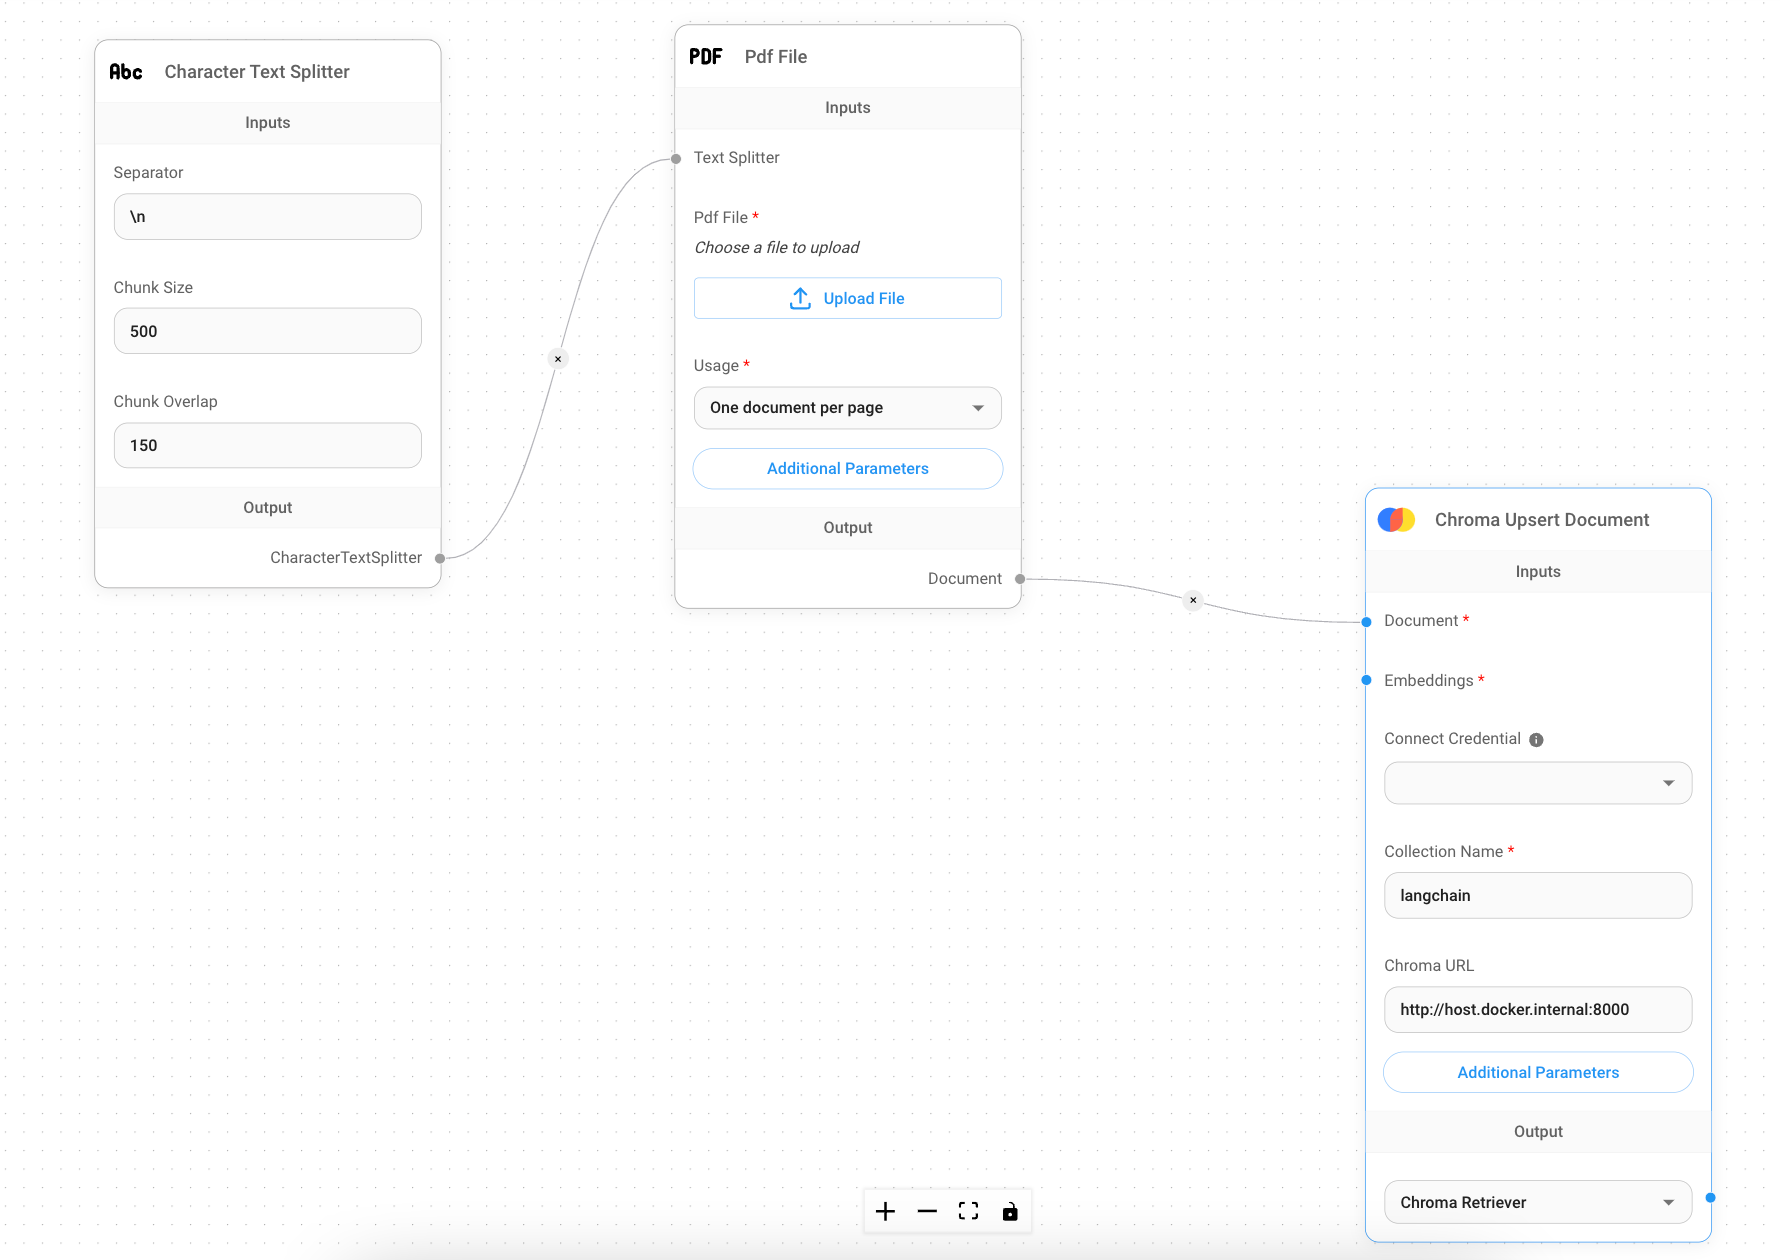Click the upload arrow icon
This screenshot has height=1260, width=1780.
click(x=800, y=299)
